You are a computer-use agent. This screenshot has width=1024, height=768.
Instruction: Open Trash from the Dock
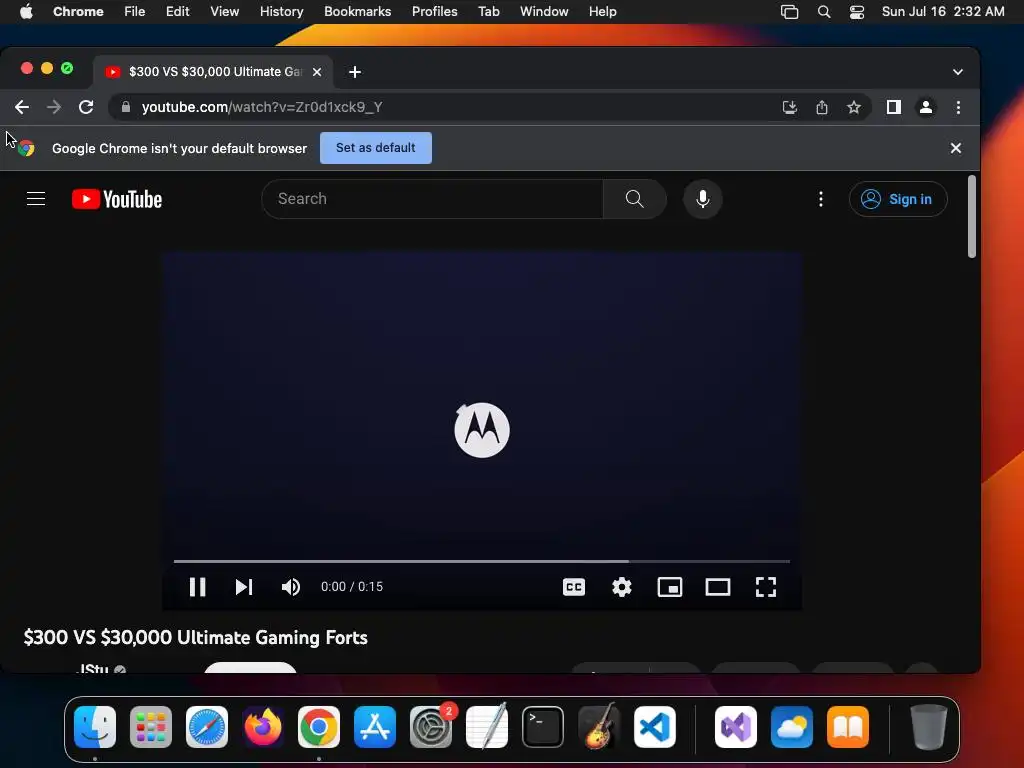[x=929, y=727]
